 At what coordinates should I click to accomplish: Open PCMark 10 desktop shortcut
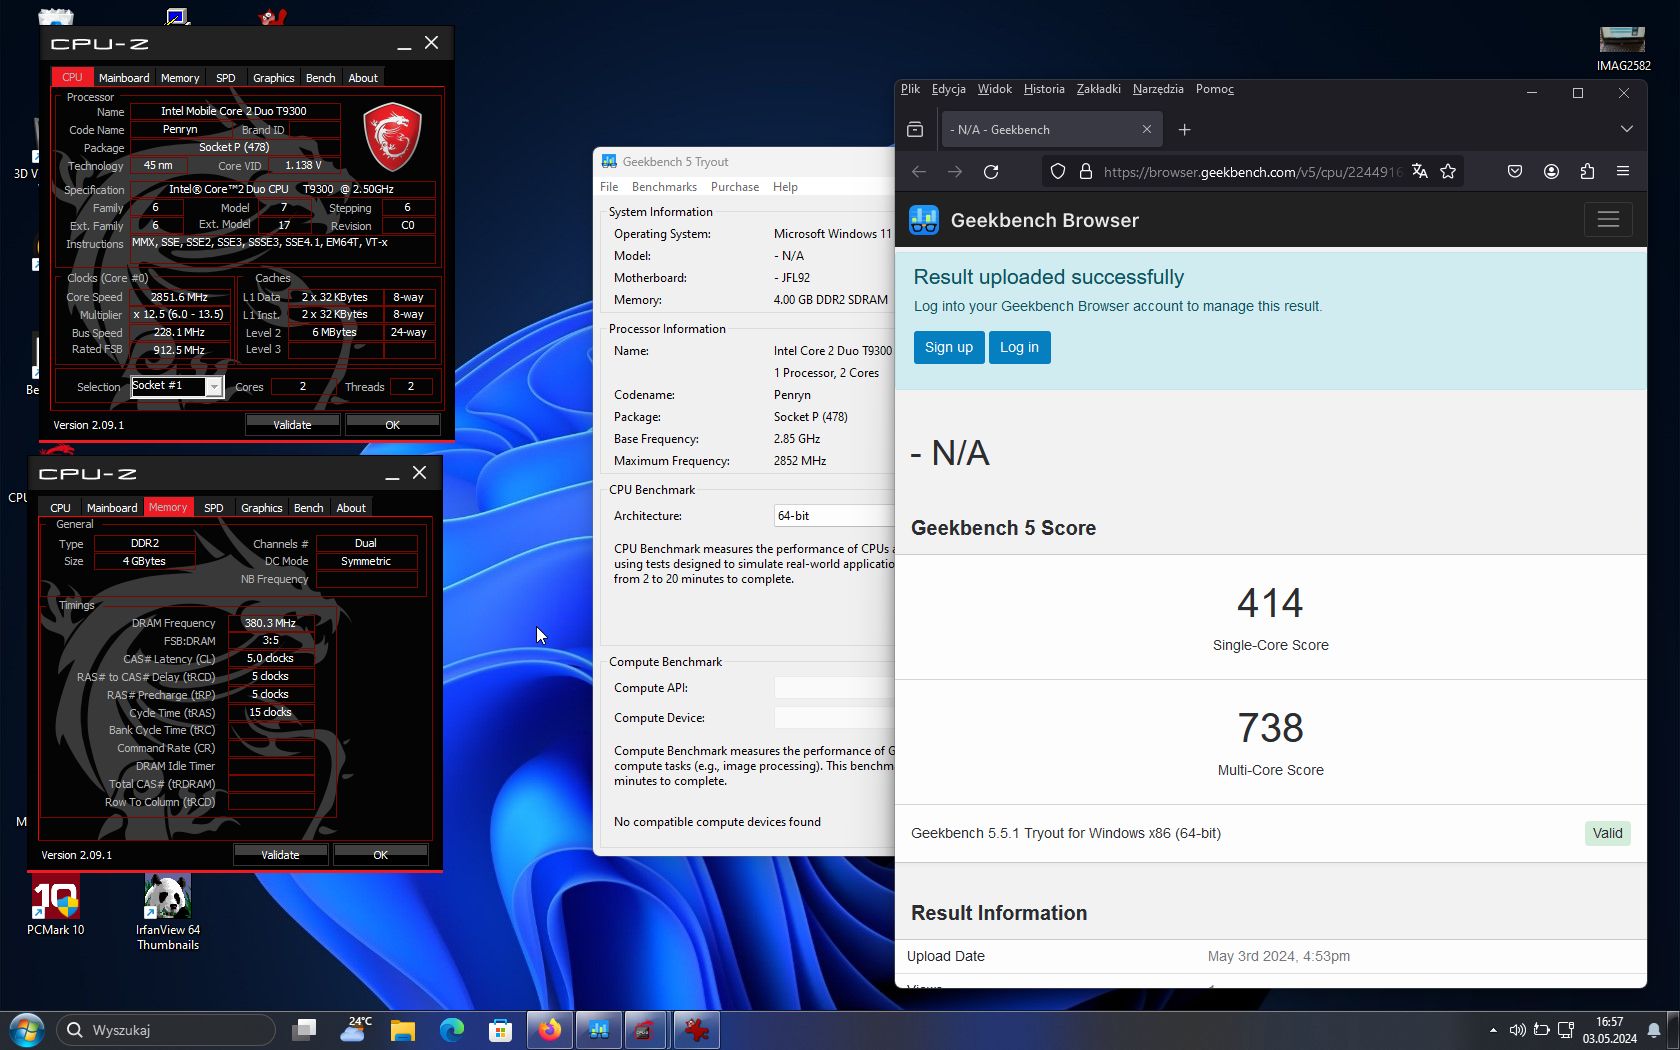(x=55, y=905)
